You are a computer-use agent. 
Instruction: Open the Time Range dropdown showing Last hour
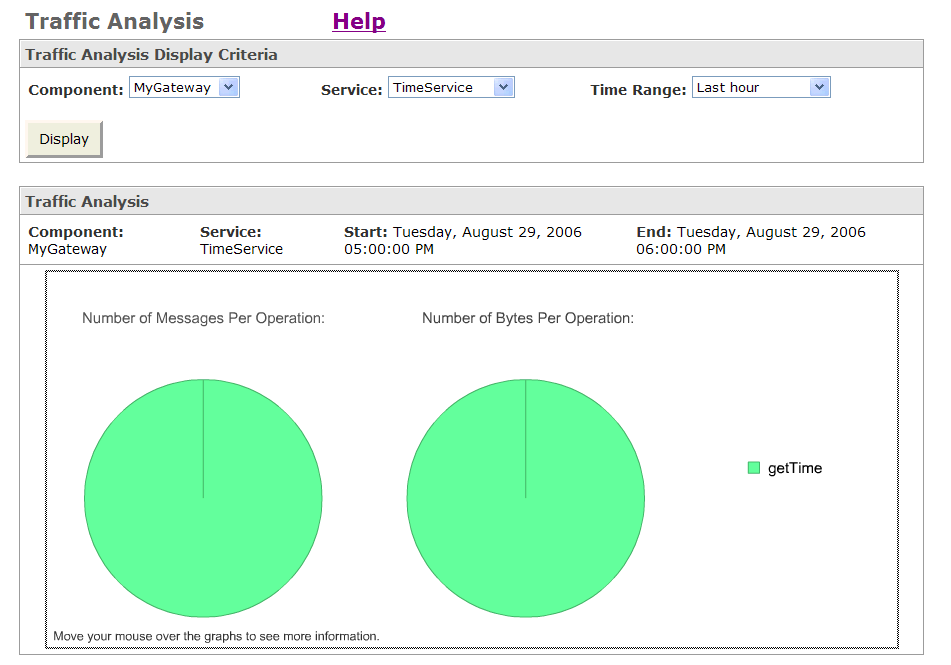point(761,87)
